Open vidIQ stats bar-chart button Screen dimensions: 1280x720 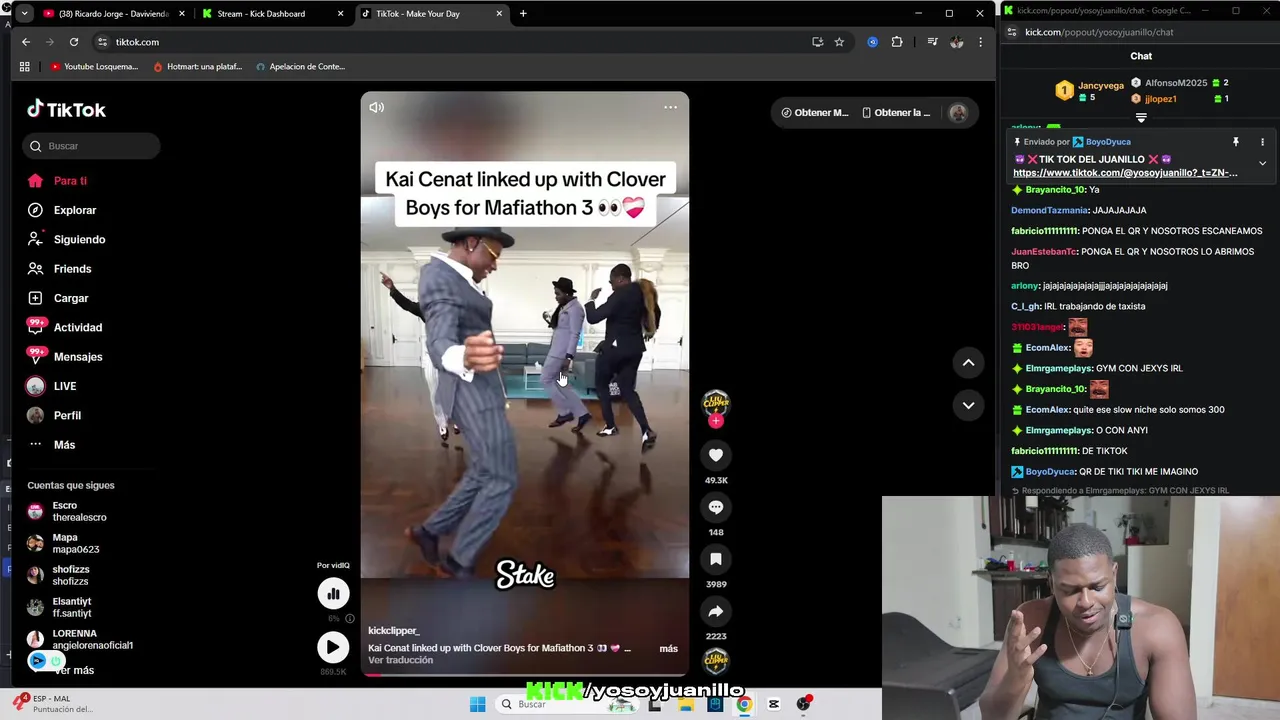(x=333, y=593)
